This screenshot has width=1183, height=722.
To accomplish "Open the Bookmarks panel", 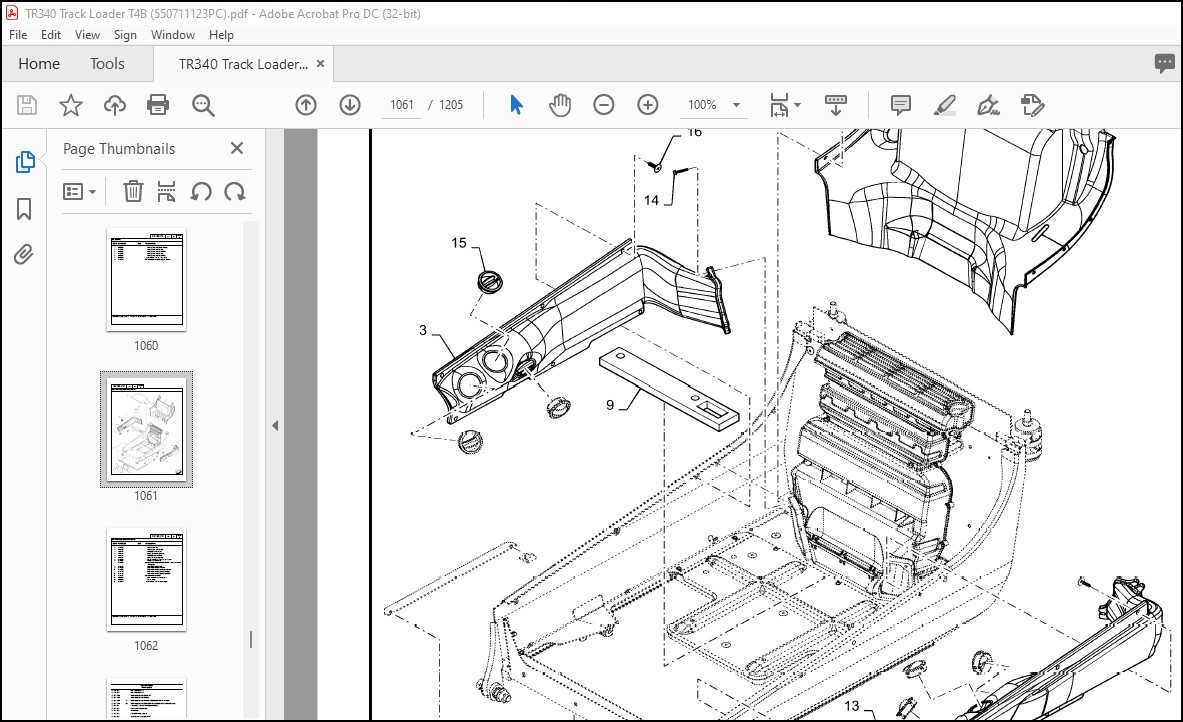I will 24,208.
